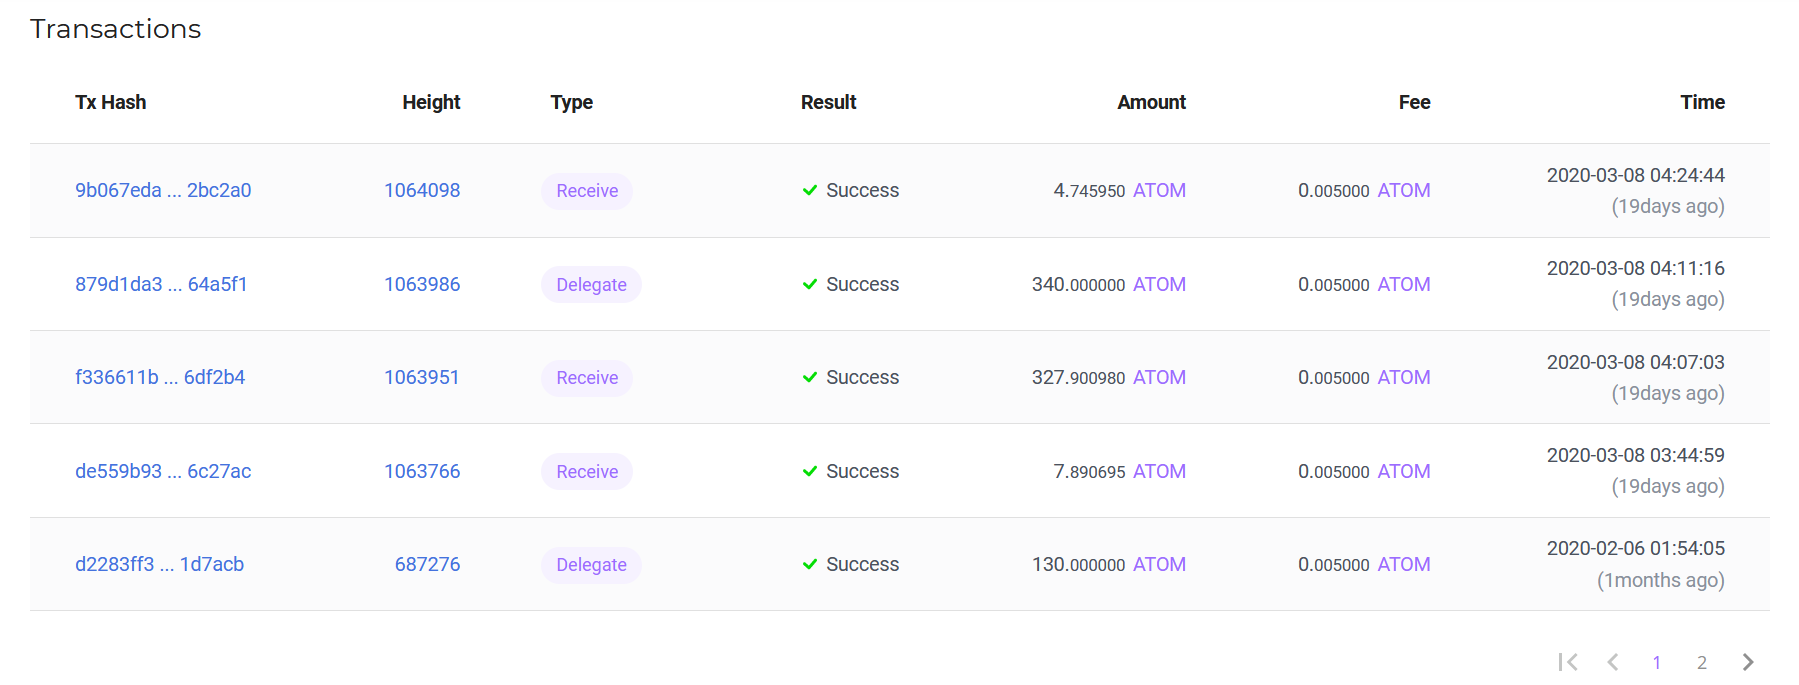Click the Transactions heading
Image resolution: width=1799 pixels, height=685 pixels.
pyautogui.click(x=116, y=29)
